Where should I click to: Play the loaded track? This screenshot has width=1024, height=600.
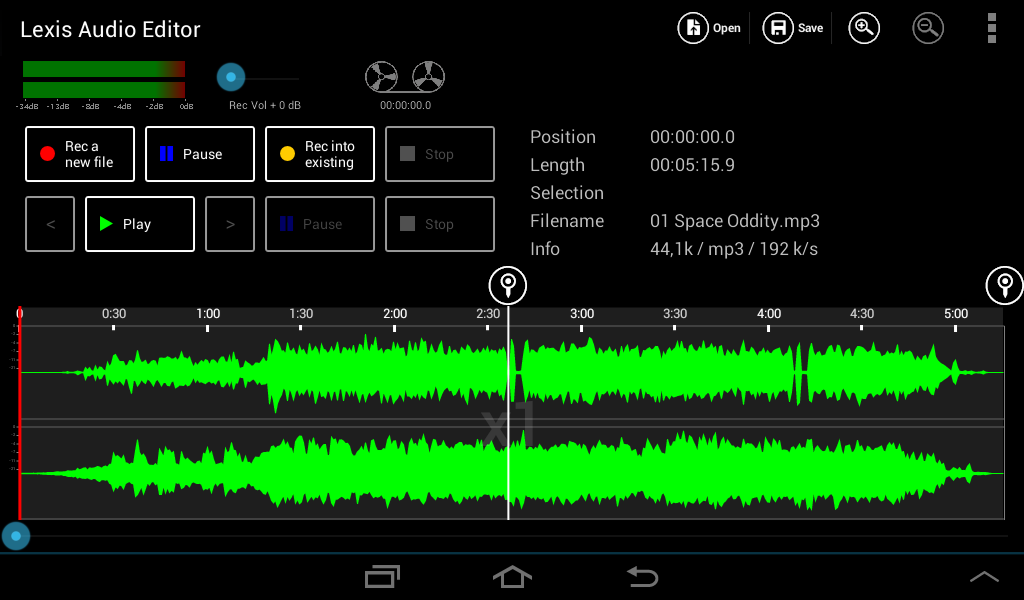(x=140, y=224)
